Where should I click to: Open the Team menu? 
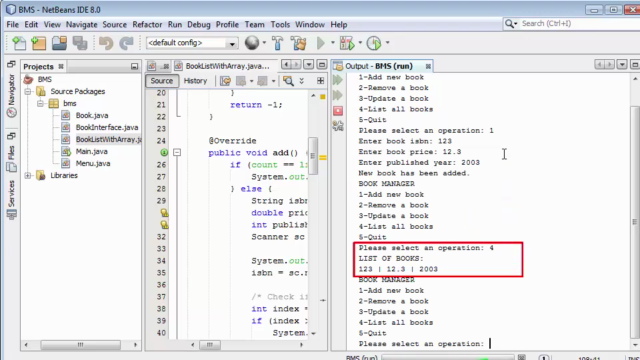click(254, 24)
